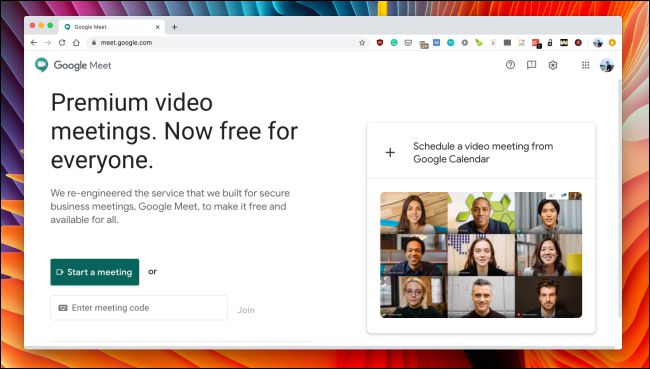Open the Google apps grid
The image size is (650, 369).
585,65
